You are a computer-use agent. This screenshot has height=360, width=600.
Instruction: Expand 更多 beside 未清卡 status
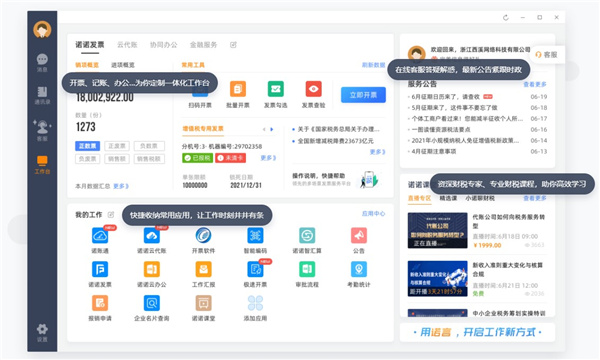[x=268, y=158]
